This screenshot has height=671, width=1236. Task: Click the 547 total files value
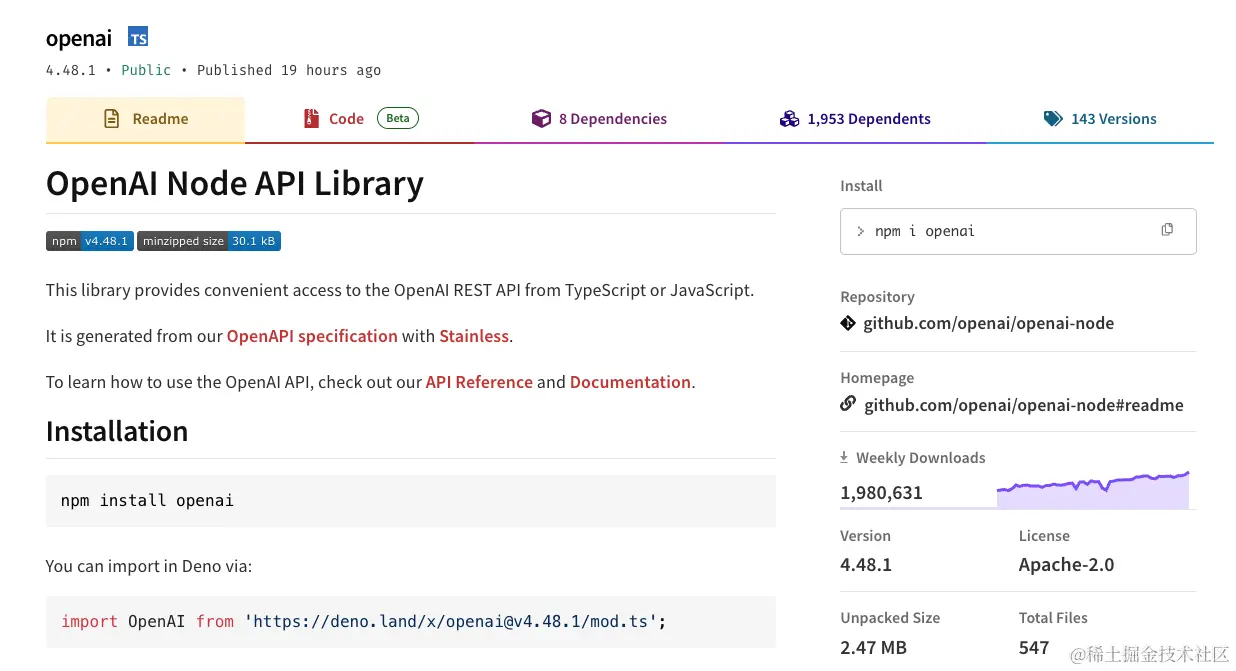pyautogui.click(x=1034, y=647)
